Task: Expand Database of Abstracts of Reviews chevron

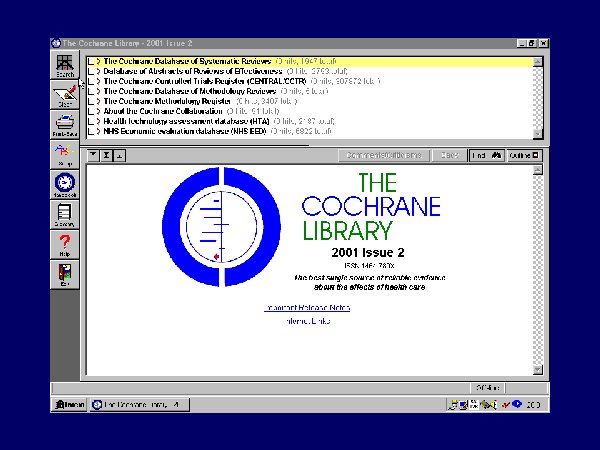Action: click(x=99, y=71)
